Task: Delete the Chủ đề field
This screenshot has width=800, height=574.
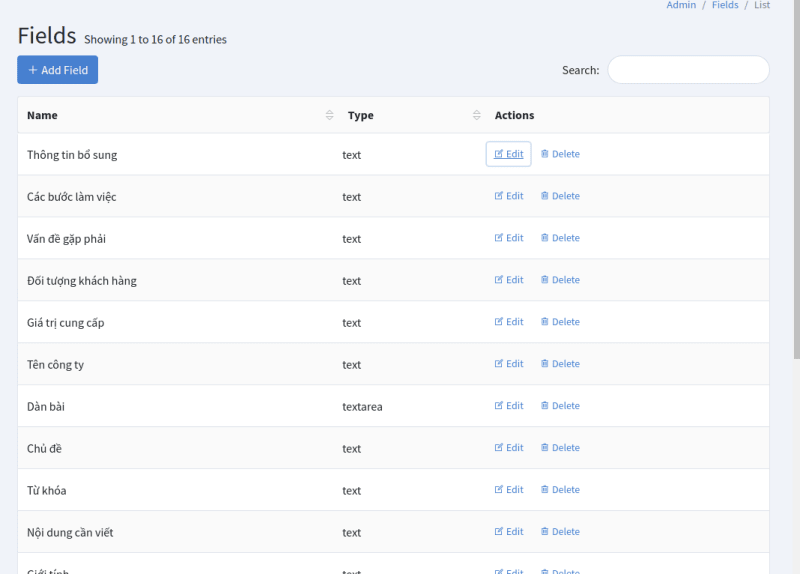Action: [560, 447]
